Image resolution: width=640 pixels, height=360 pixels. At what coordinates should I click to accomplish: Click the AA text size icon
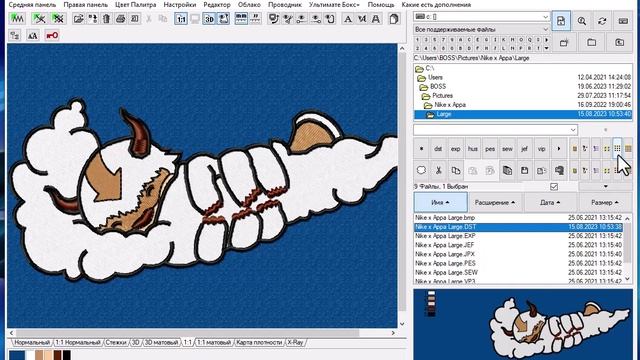point(33,36)
